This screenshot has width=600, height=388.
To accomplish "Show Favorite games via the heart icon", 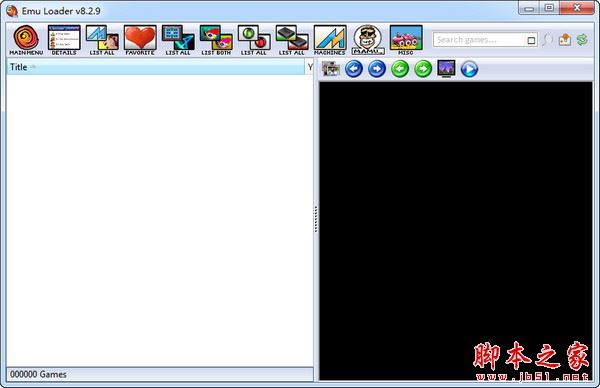I will coord(140,40).
